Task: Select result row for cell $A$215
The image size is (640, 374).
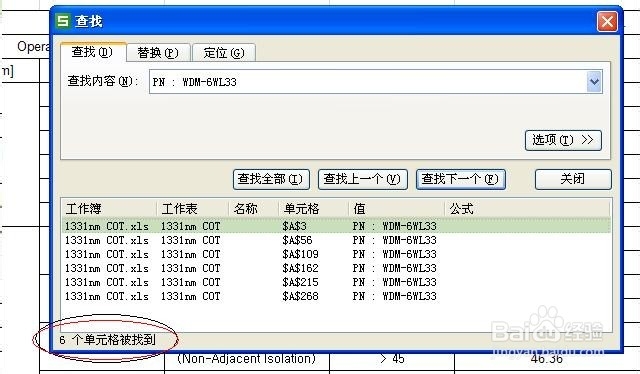Action: coord(336,282)
